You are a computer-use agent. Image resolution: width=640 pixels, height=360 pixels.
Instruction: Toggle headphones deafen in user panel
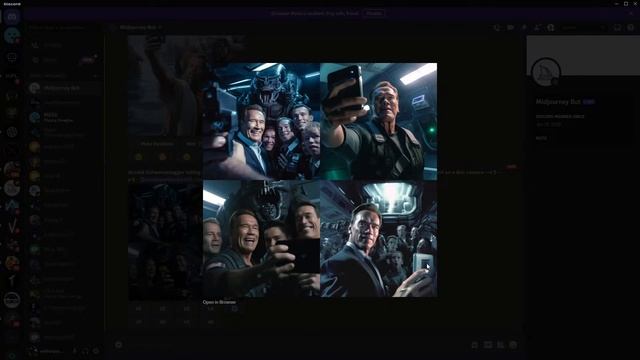(85, 351)
